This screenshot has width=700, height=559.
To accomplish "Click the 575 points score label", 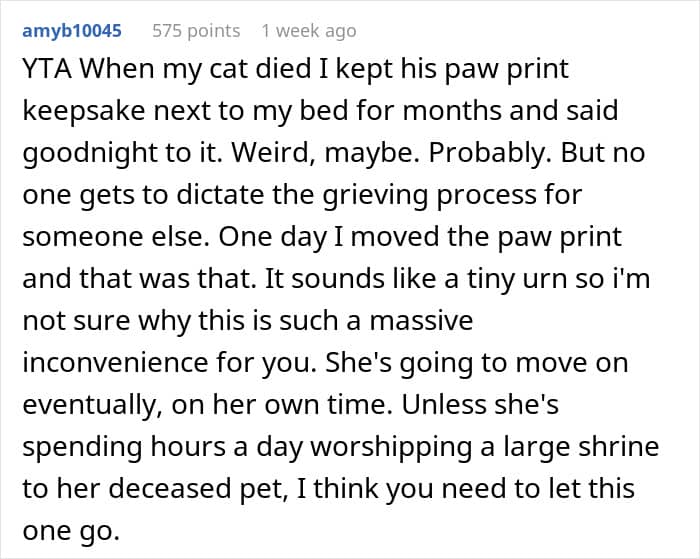I will (196, 31).
